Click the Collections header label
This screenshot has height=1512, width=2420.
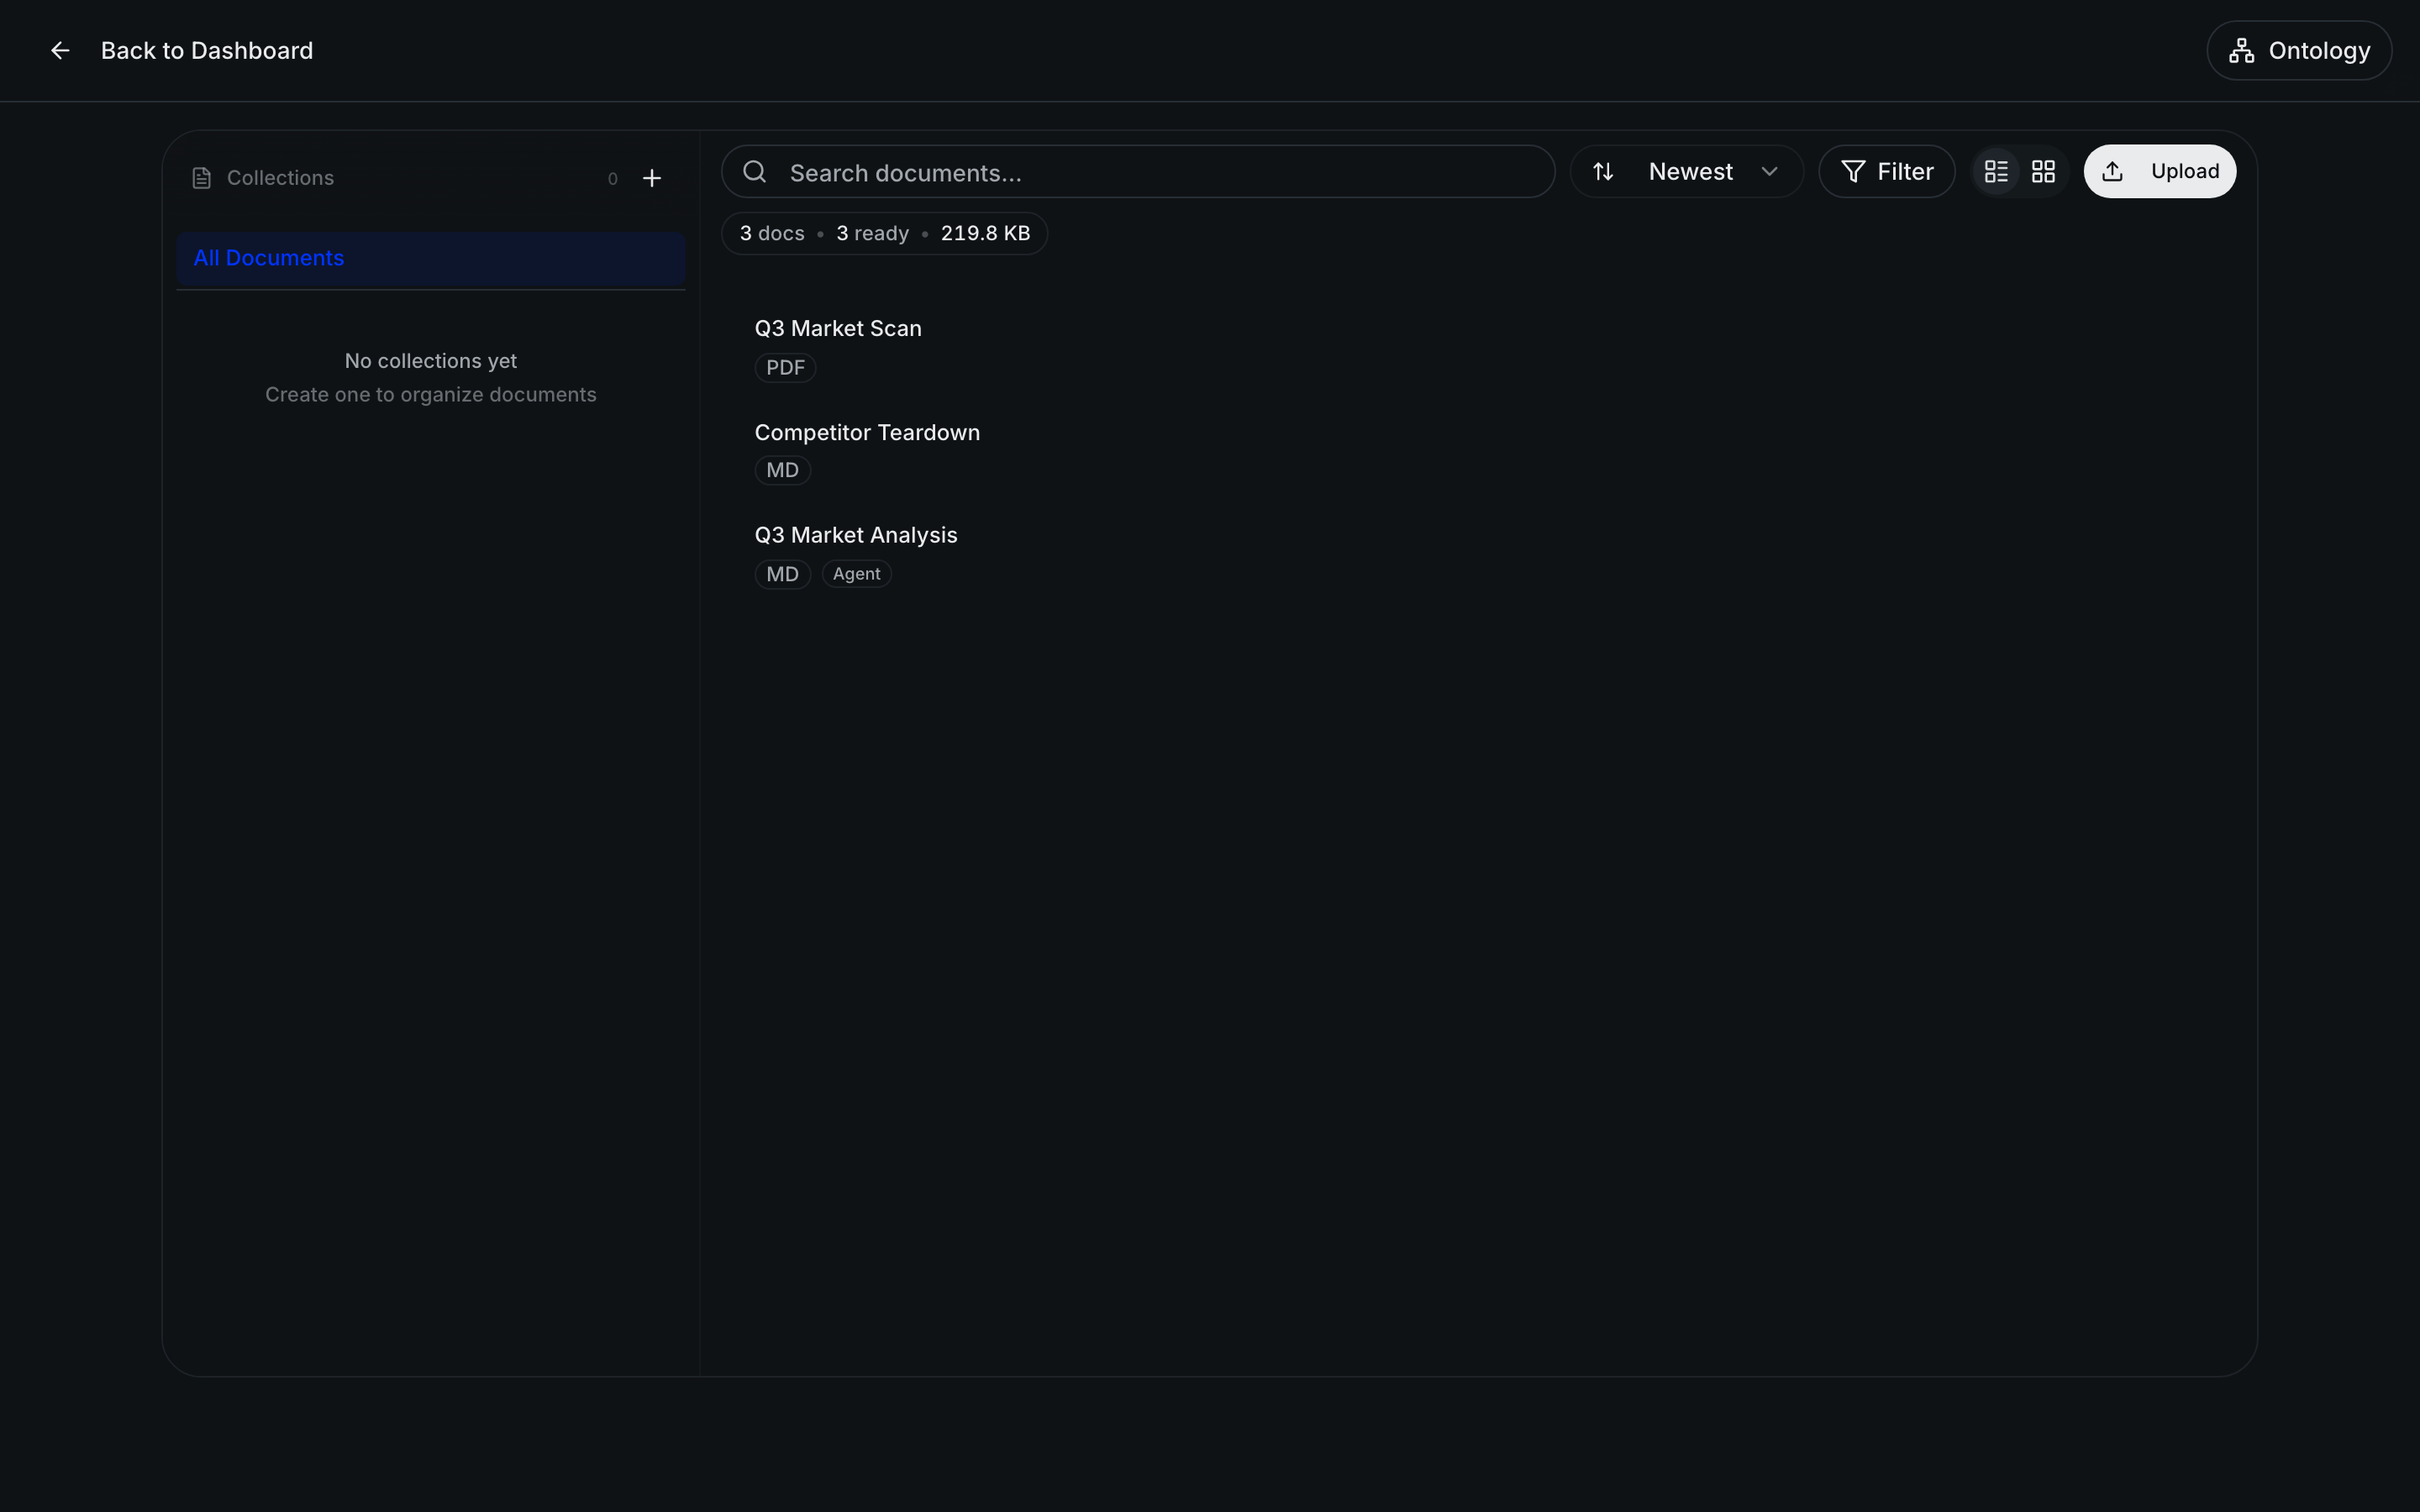[x=280, y=178]
